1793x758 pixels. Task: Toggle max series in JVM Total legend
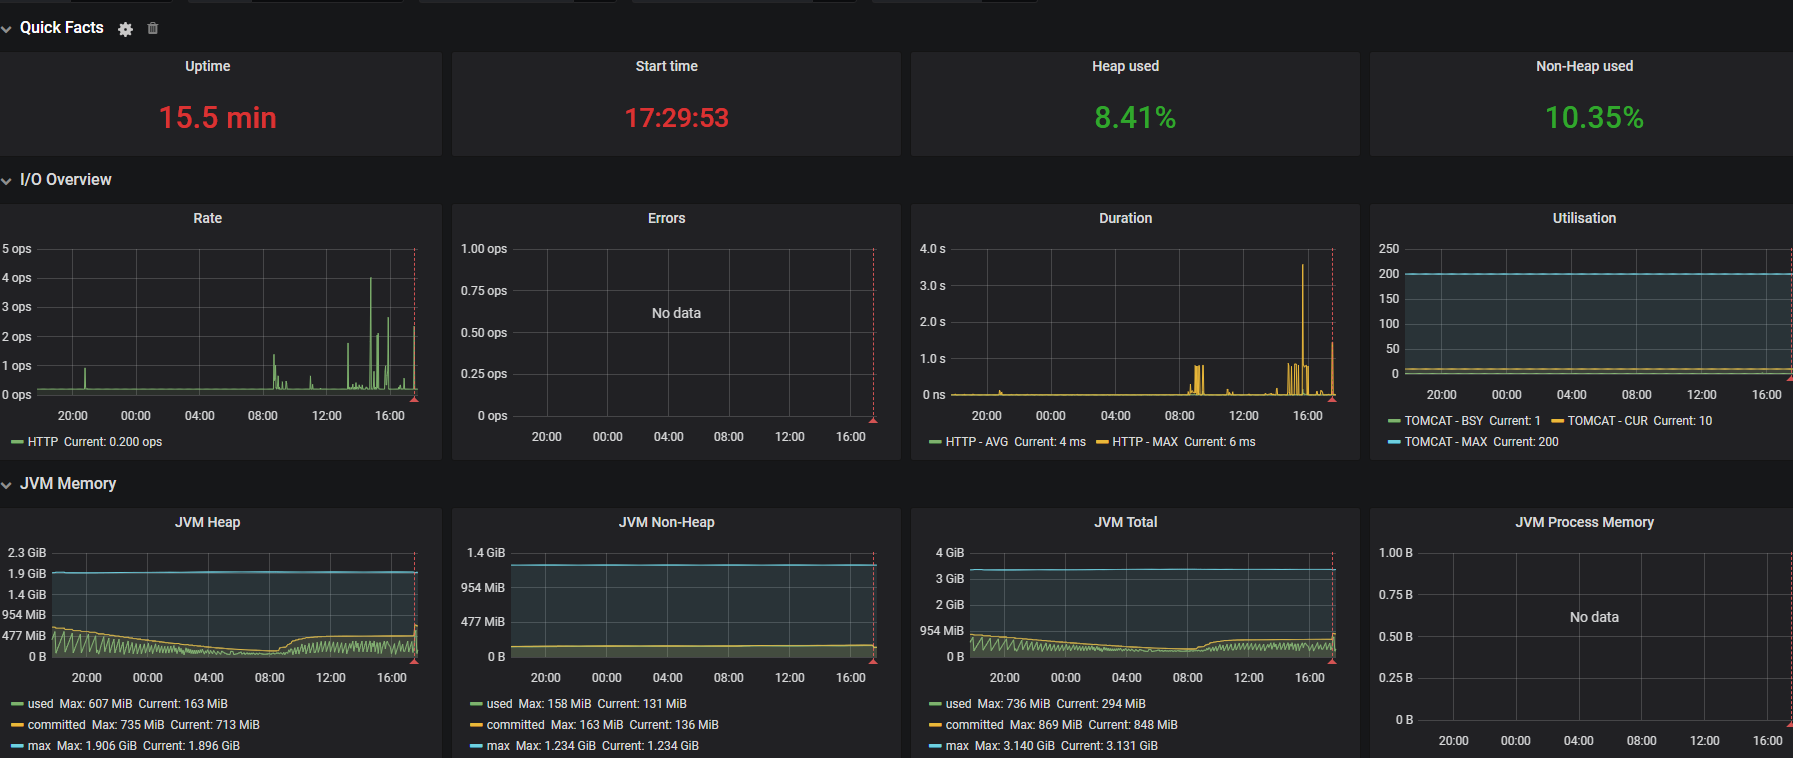pyautogui.click(x=957, y=746)
